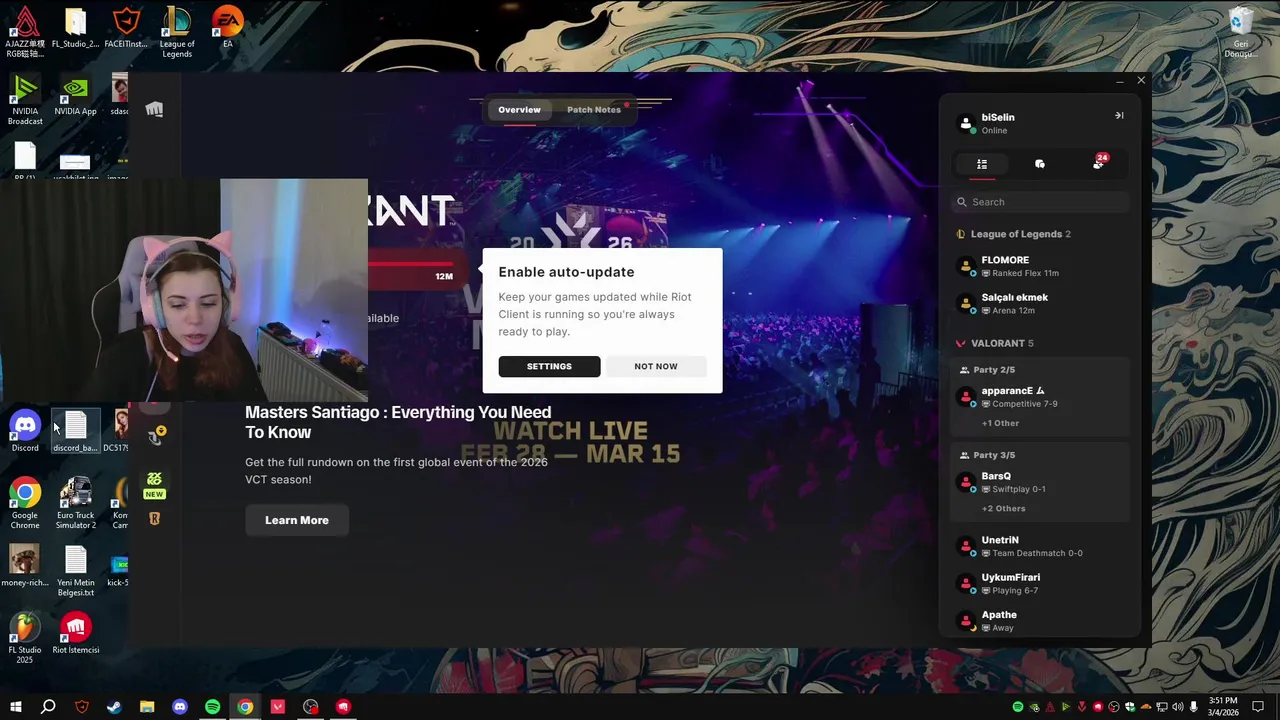Image resolution: width=1280 pixels, height=720 pixels.
Task: Click the Learn More button
Action: tap(297, 520)
